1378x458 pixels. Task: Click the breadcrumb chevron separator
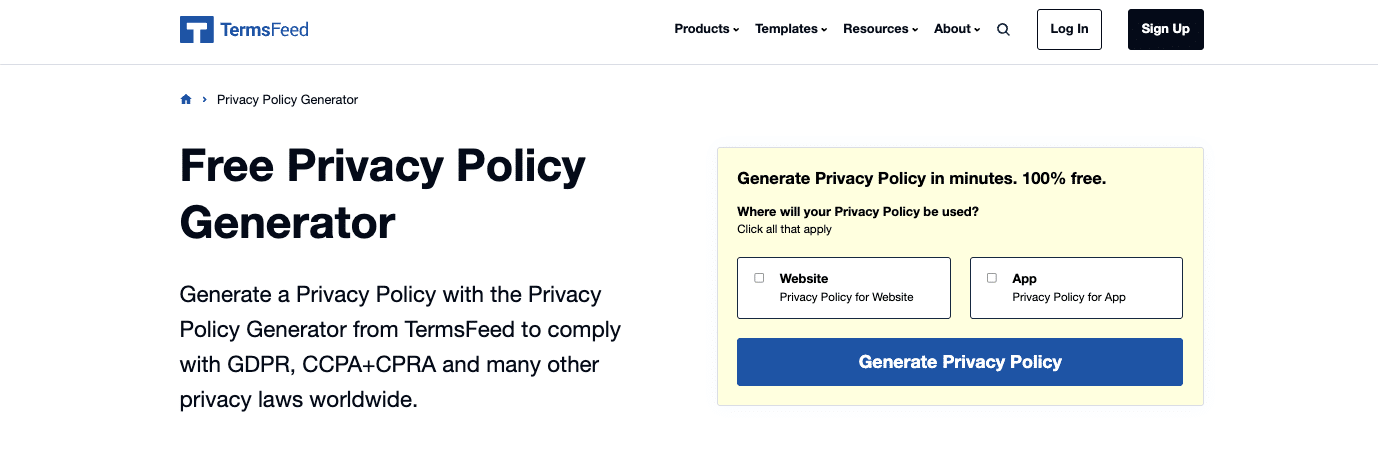(x=204, y=100)
